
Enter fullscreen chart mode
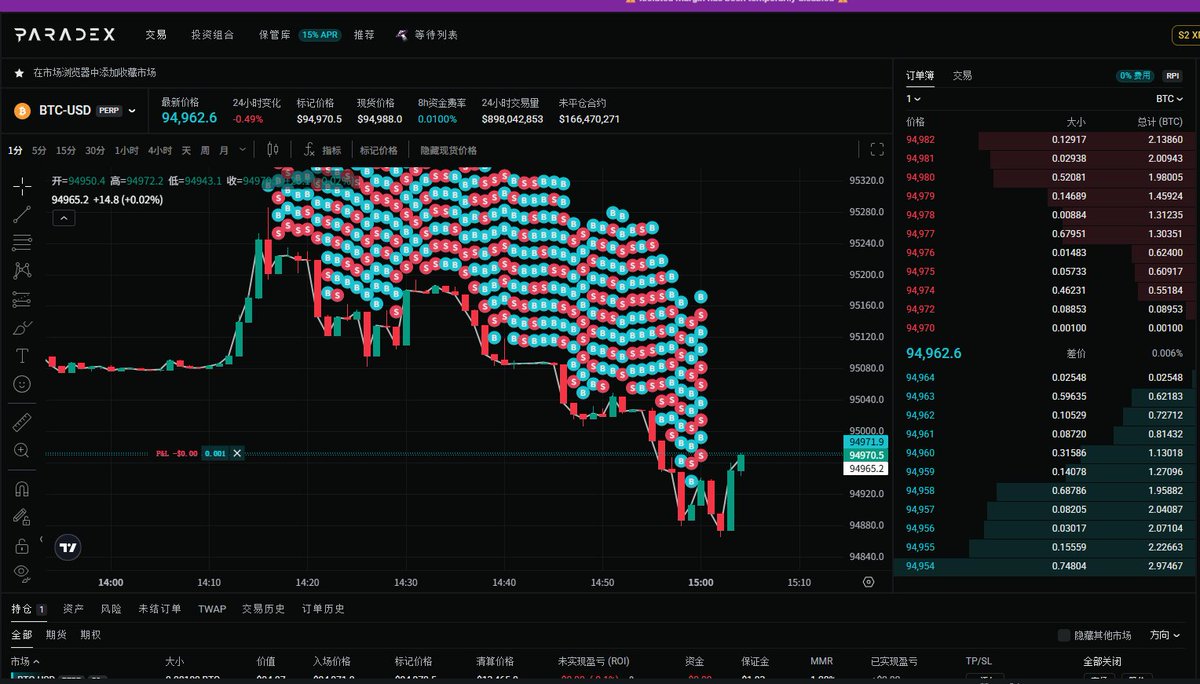(877, 150)
